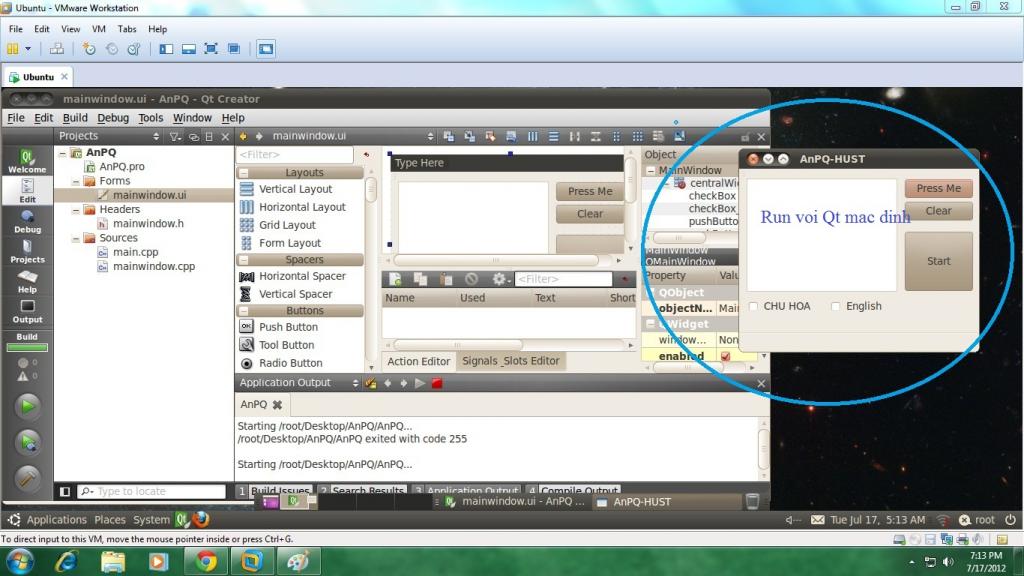Toggle CHU HOA checkbox in AnPQ-HUST
The height and width of the screenshot is (576, 1024).
pos(753,306)
